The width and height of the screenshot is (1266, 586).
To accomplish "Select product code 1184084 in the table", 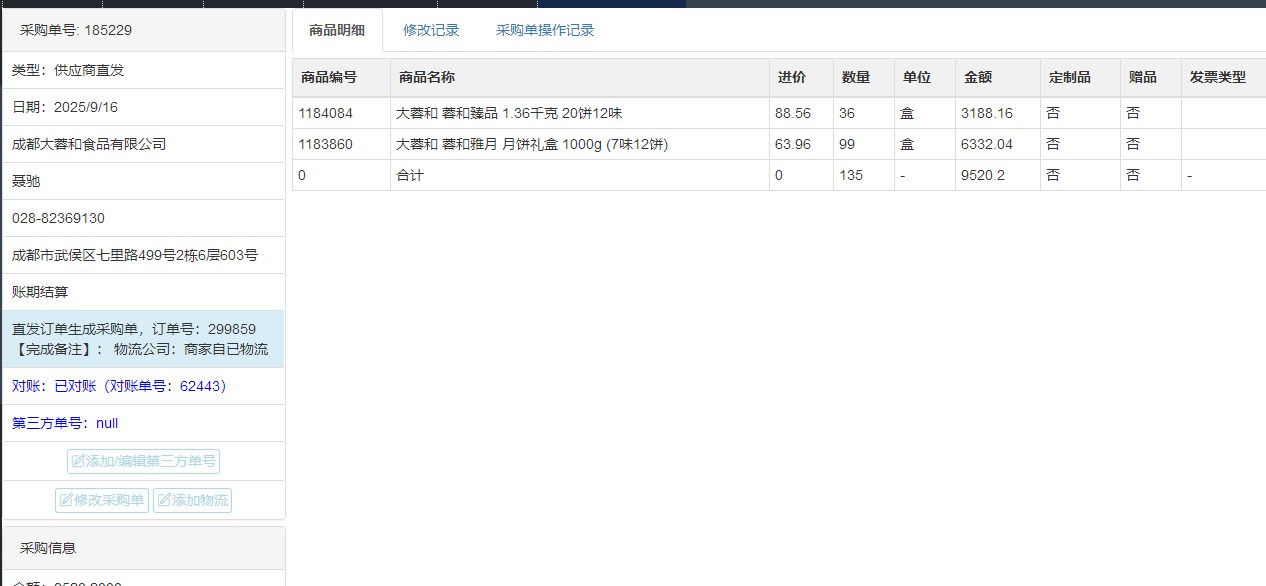I will pos(325,113).
